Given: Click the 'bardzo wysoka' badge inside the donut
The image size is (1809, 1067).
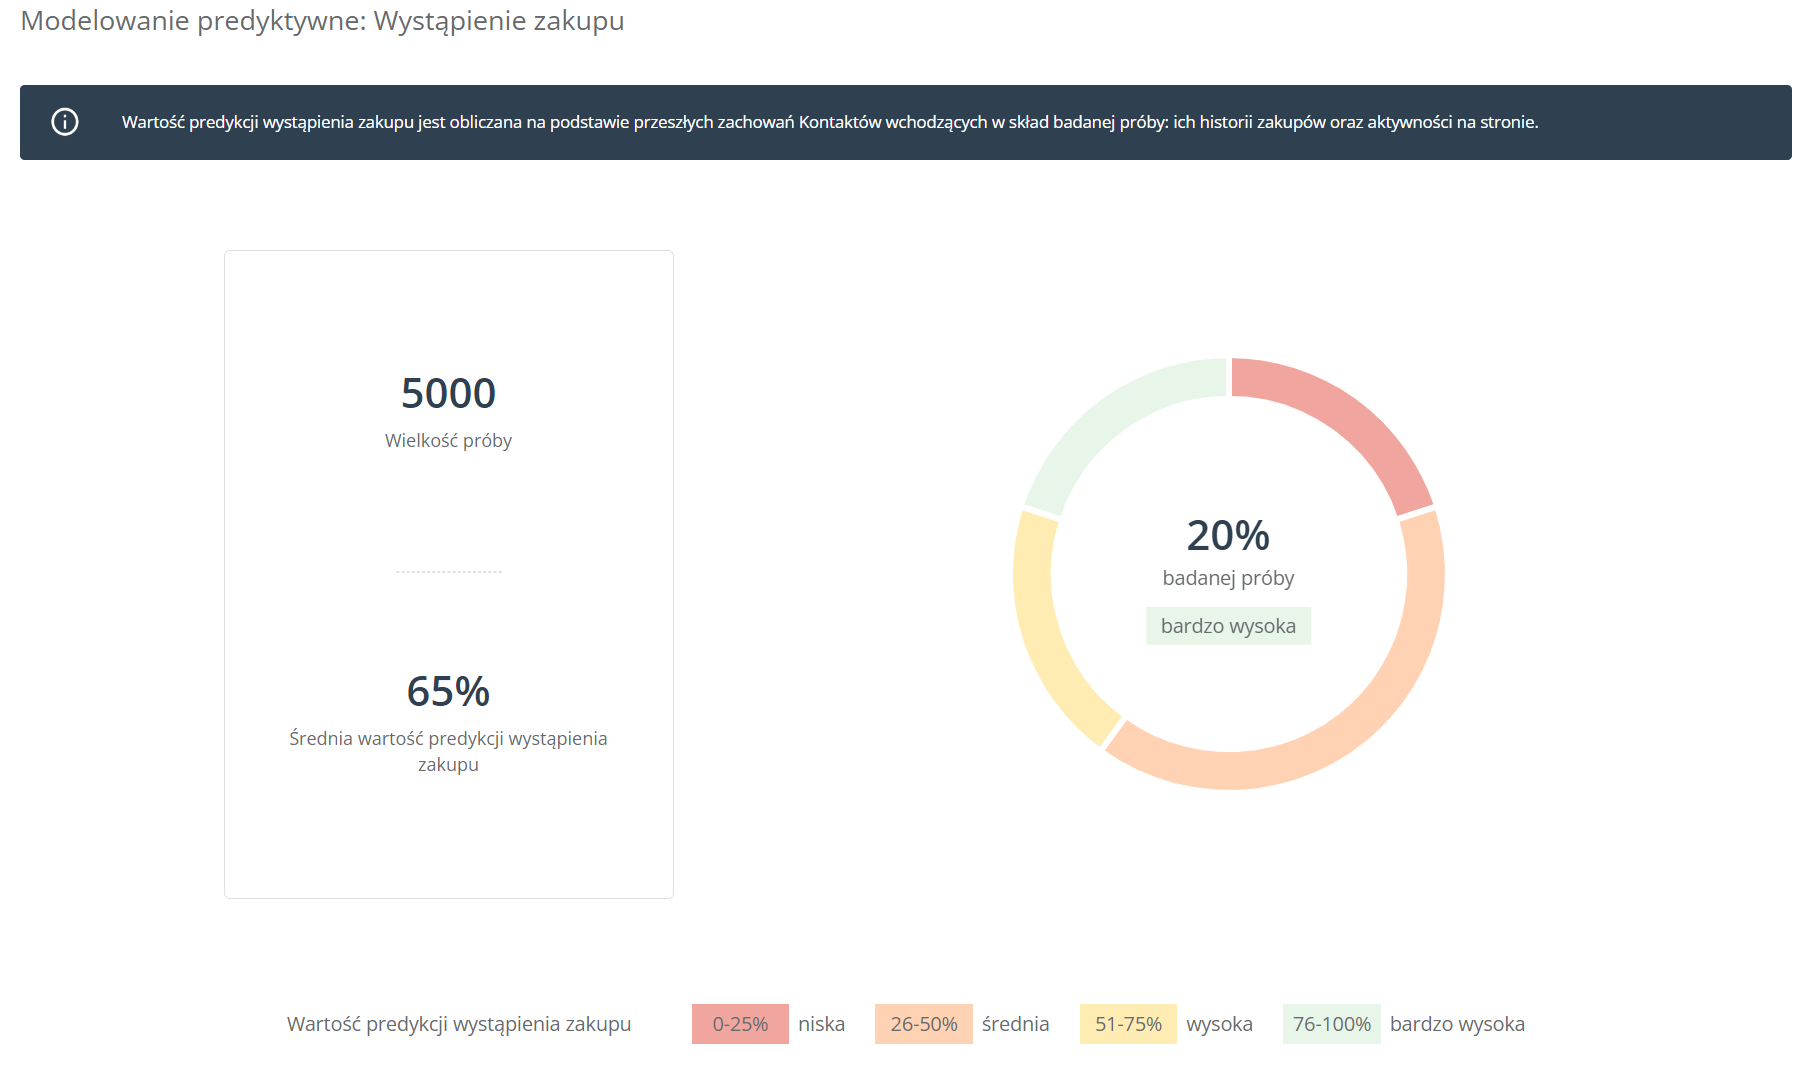Looking at the screenshot, I should [x=1228, y=626].
